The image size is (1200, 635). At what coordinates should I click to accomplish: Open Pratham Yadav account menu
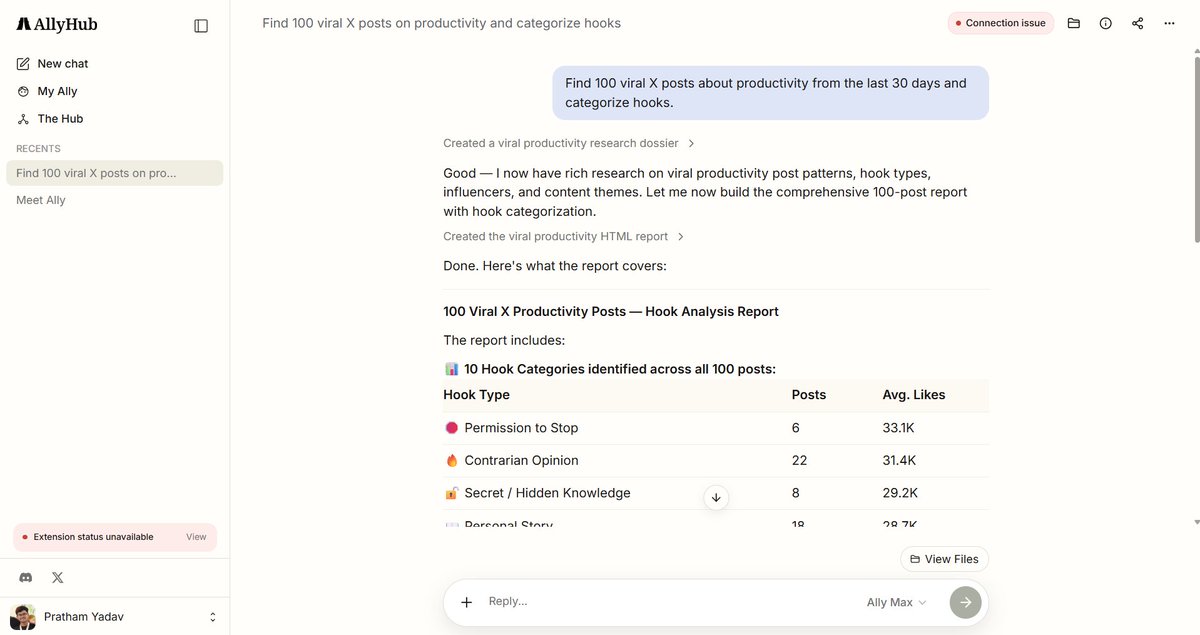coord(114,617)
